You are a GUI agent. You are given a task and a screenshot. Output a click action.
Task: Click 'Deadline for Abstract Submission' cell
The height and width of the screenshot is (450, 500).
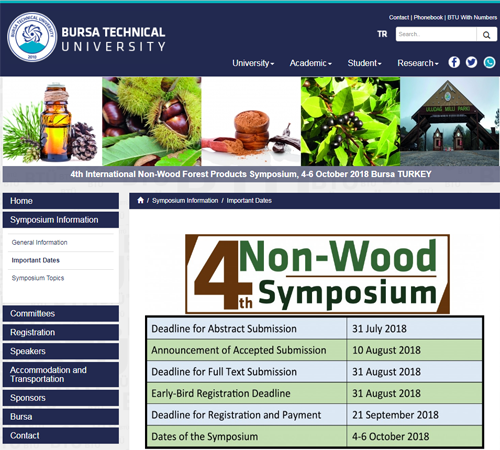pyautogui.click(x=246, y=329)
